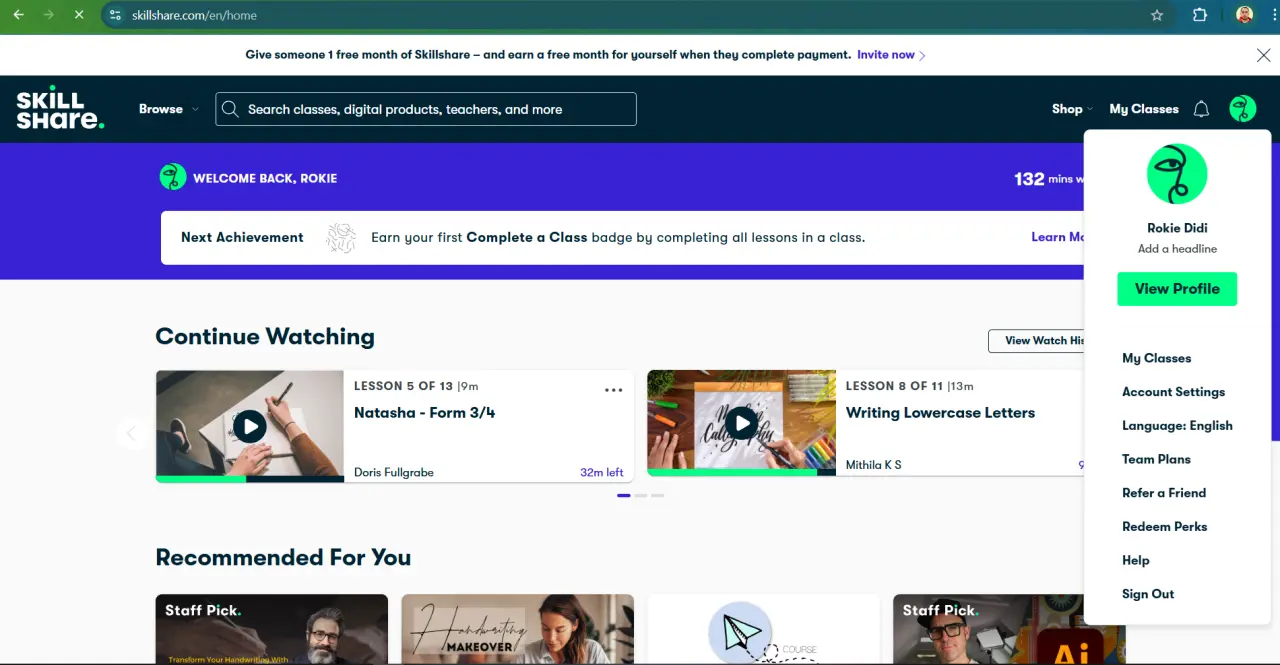Click in the search classes field
Screen dimensions: 1280x665
coord(426,109)
